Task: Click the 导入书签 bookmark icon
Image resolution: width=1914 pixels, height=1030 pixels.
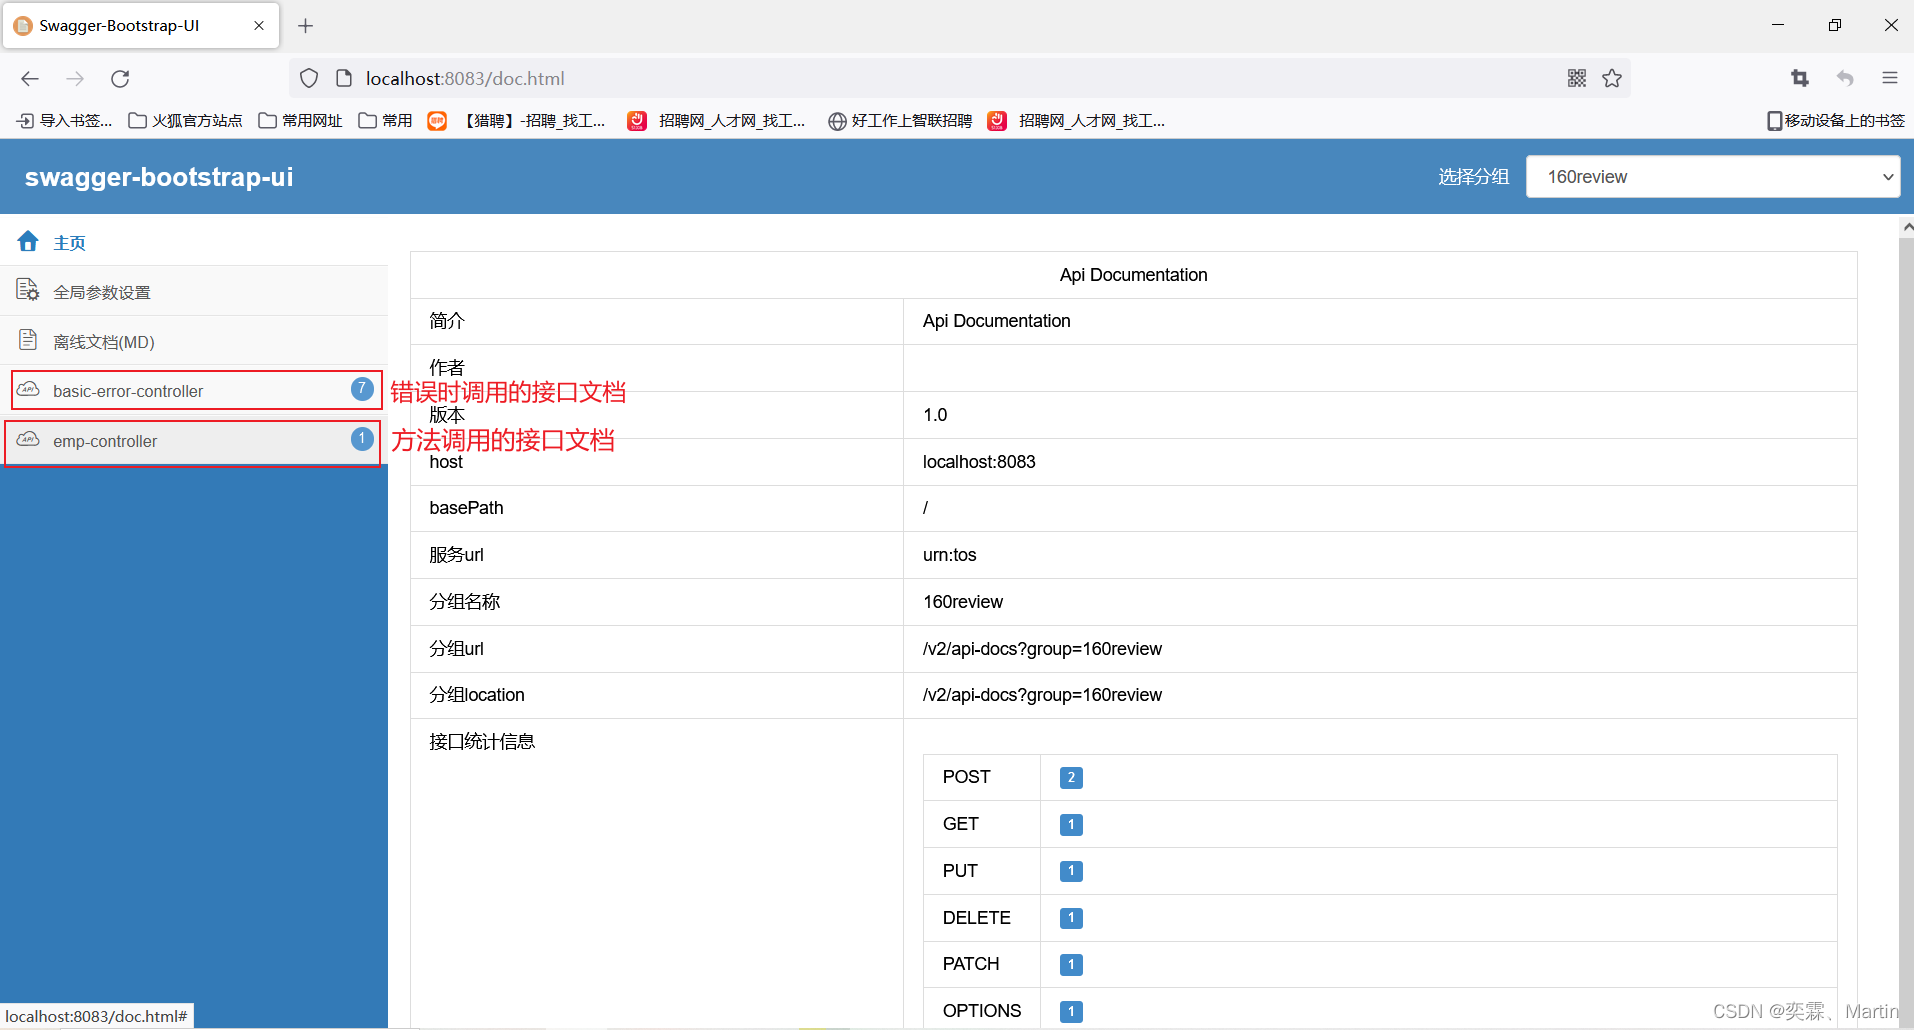Action: (x=25, y=121)
